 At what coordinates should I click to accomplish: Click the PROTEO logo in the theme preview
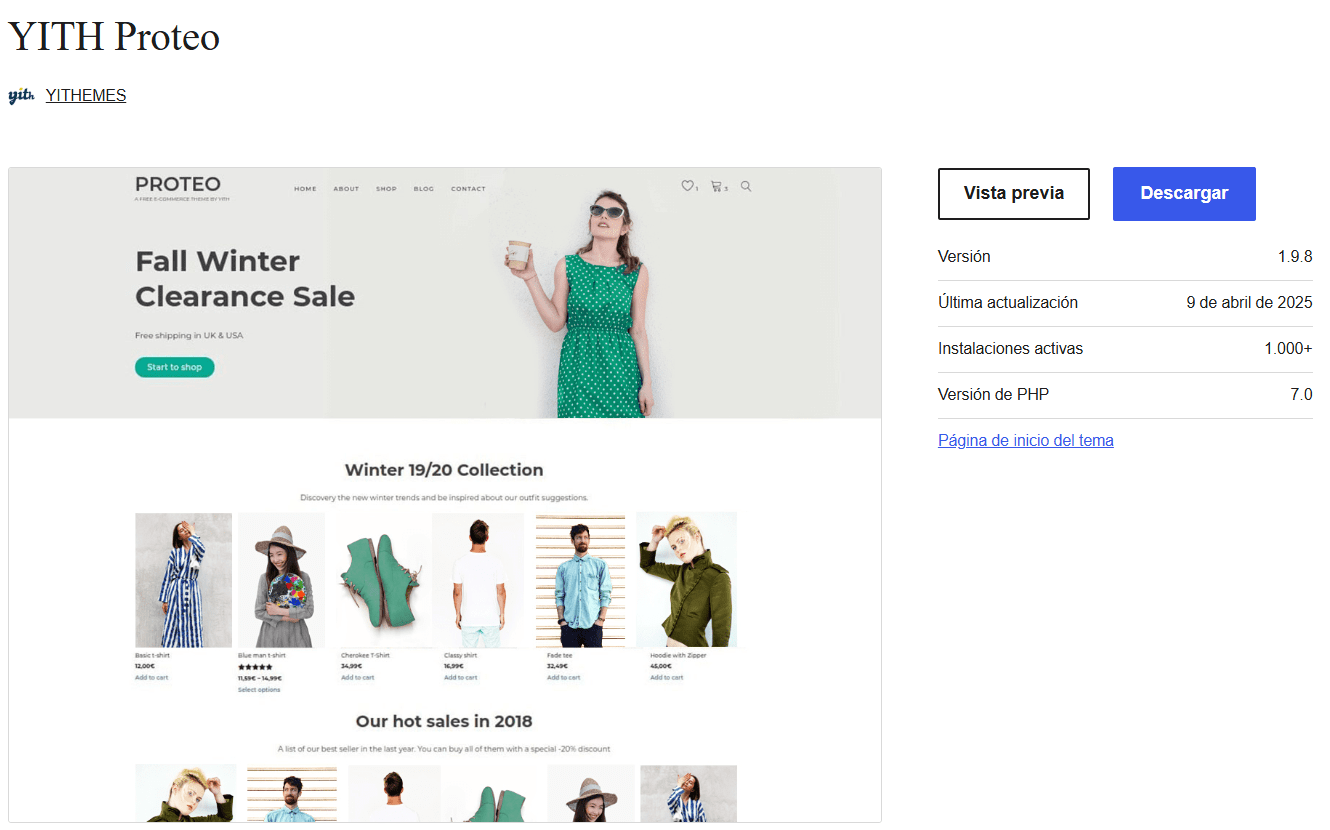click(178, 186)
